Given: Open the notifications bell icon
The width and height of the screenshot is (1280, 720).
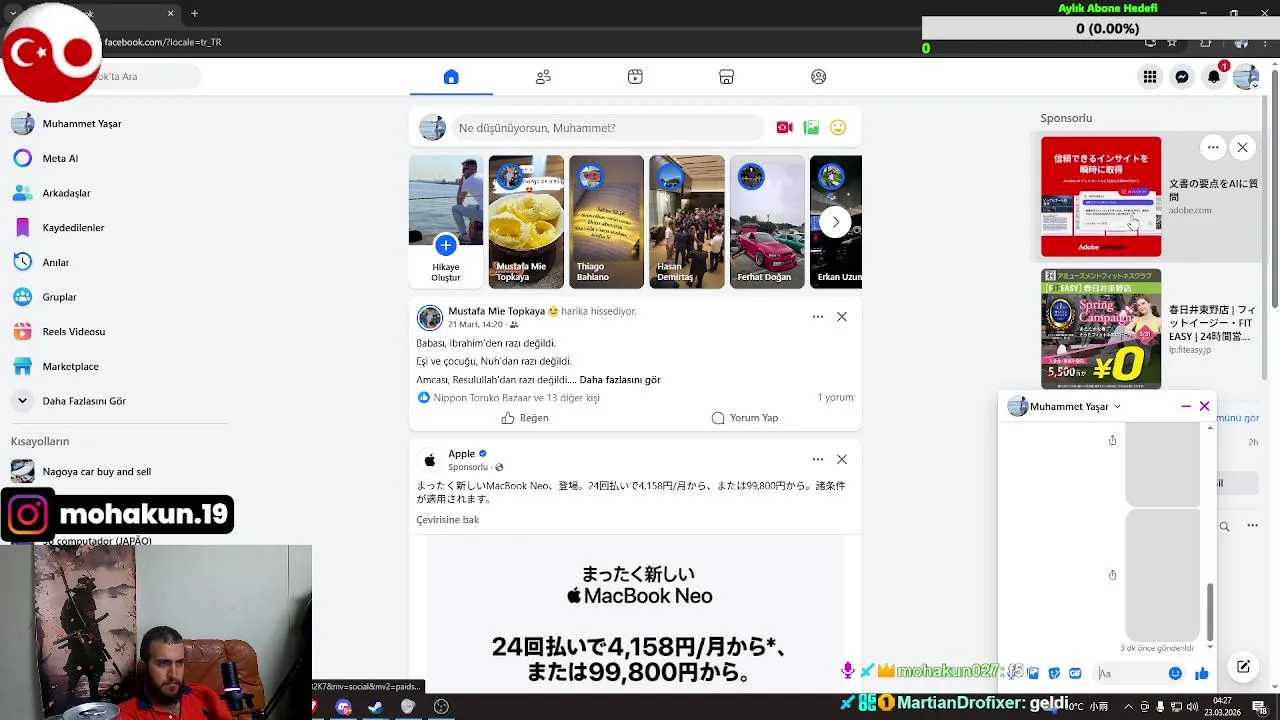Looking at the screenshot, I should [1214, 77].
